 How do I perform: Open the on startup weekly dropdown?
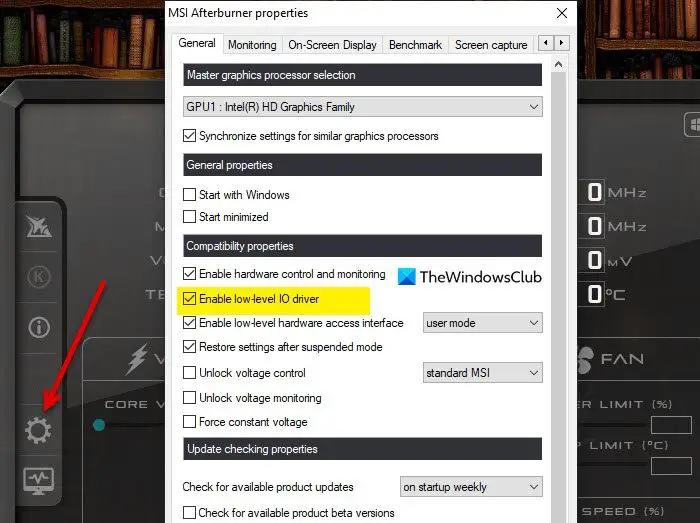(x=471, y=487)
